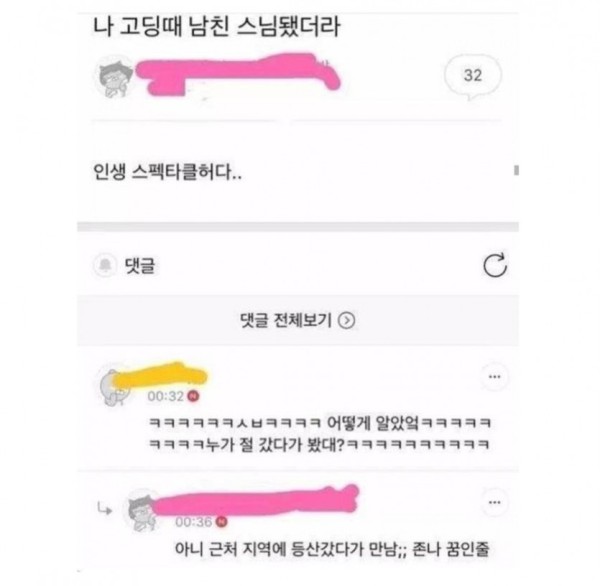Click the red N badge beside 00:32

click(x=194, y=396)
